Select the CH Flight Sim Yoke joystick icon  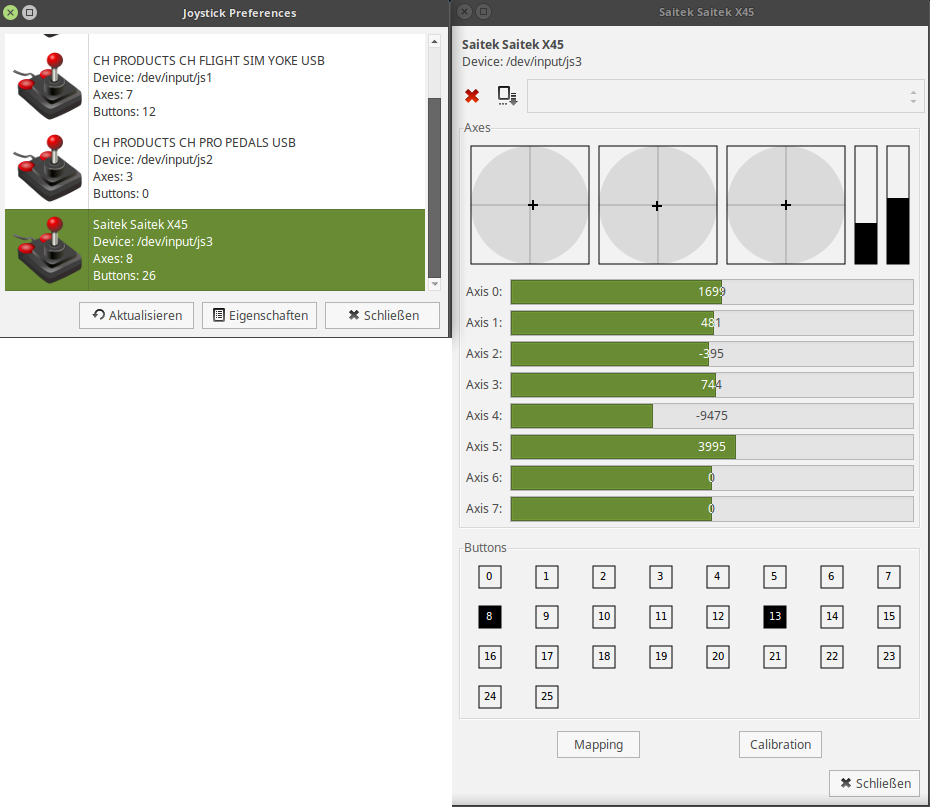(49, 86)
